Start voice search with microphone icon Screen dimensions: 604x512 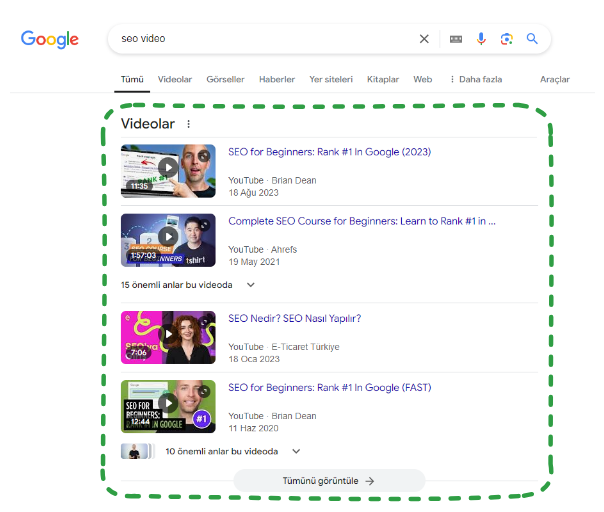point(481,39)
